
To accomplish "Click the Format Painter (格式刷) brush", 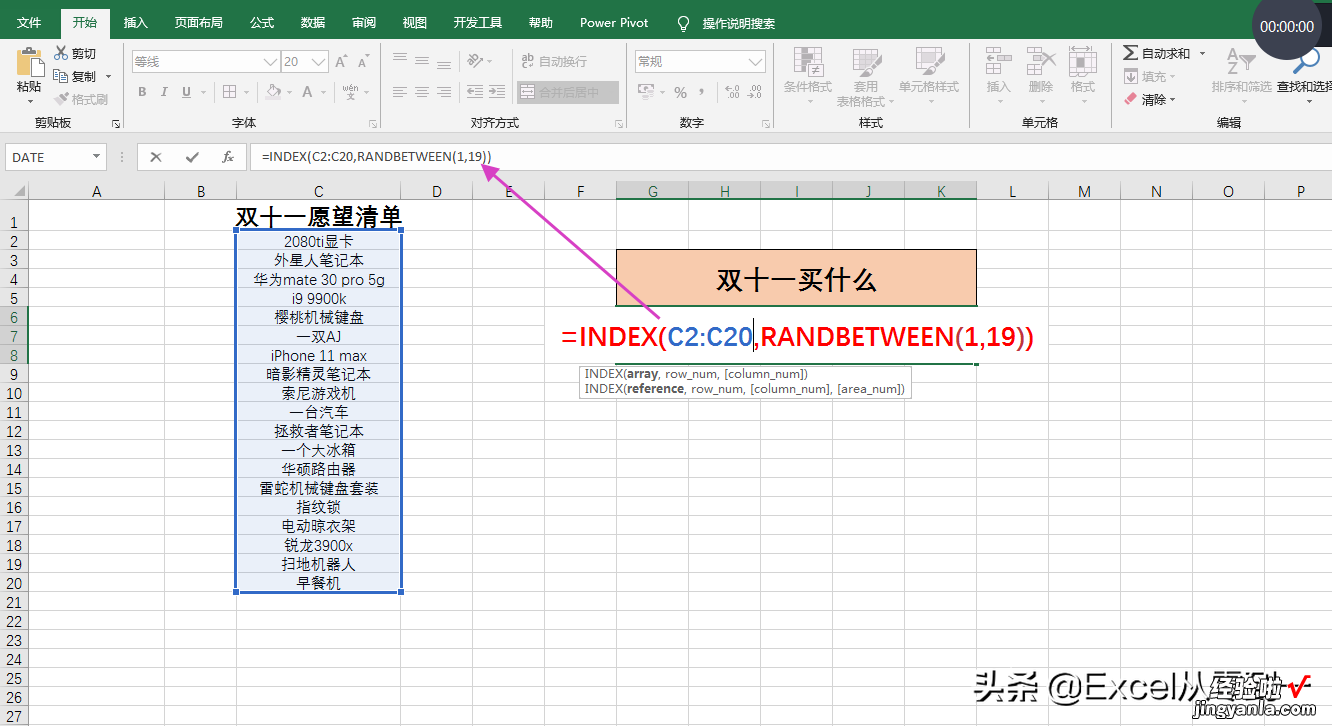I will (x=81, y=99).
